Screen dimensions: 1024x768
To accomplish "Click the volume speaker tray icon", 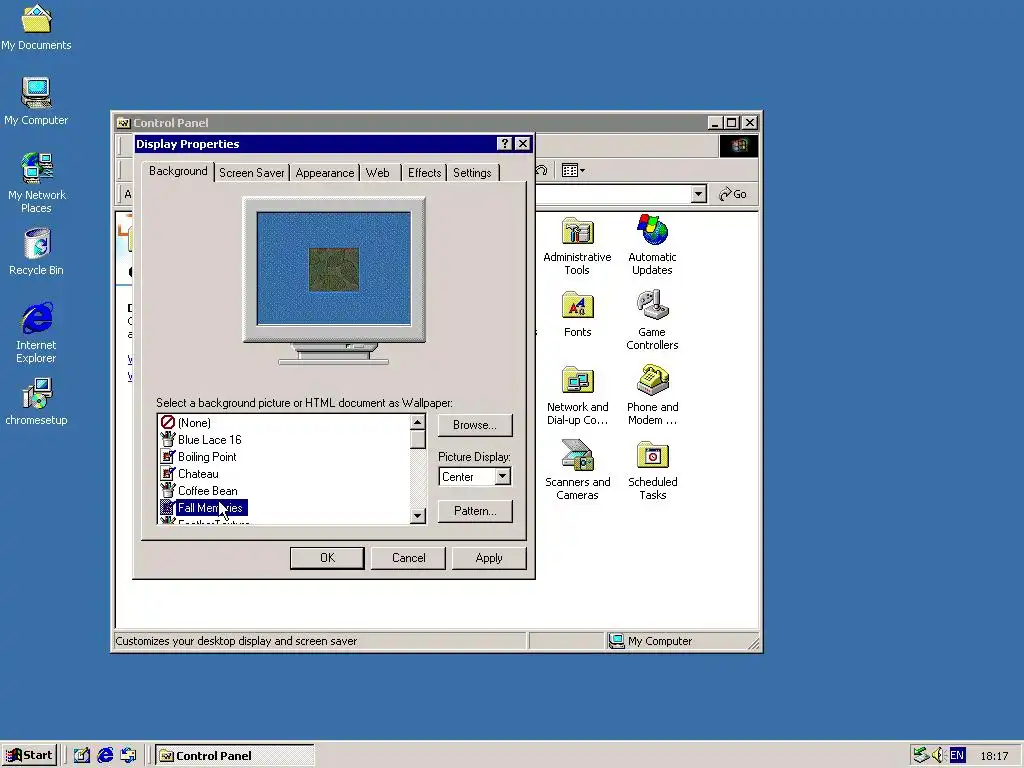I will pyautogui.click(x=938, y=756).
